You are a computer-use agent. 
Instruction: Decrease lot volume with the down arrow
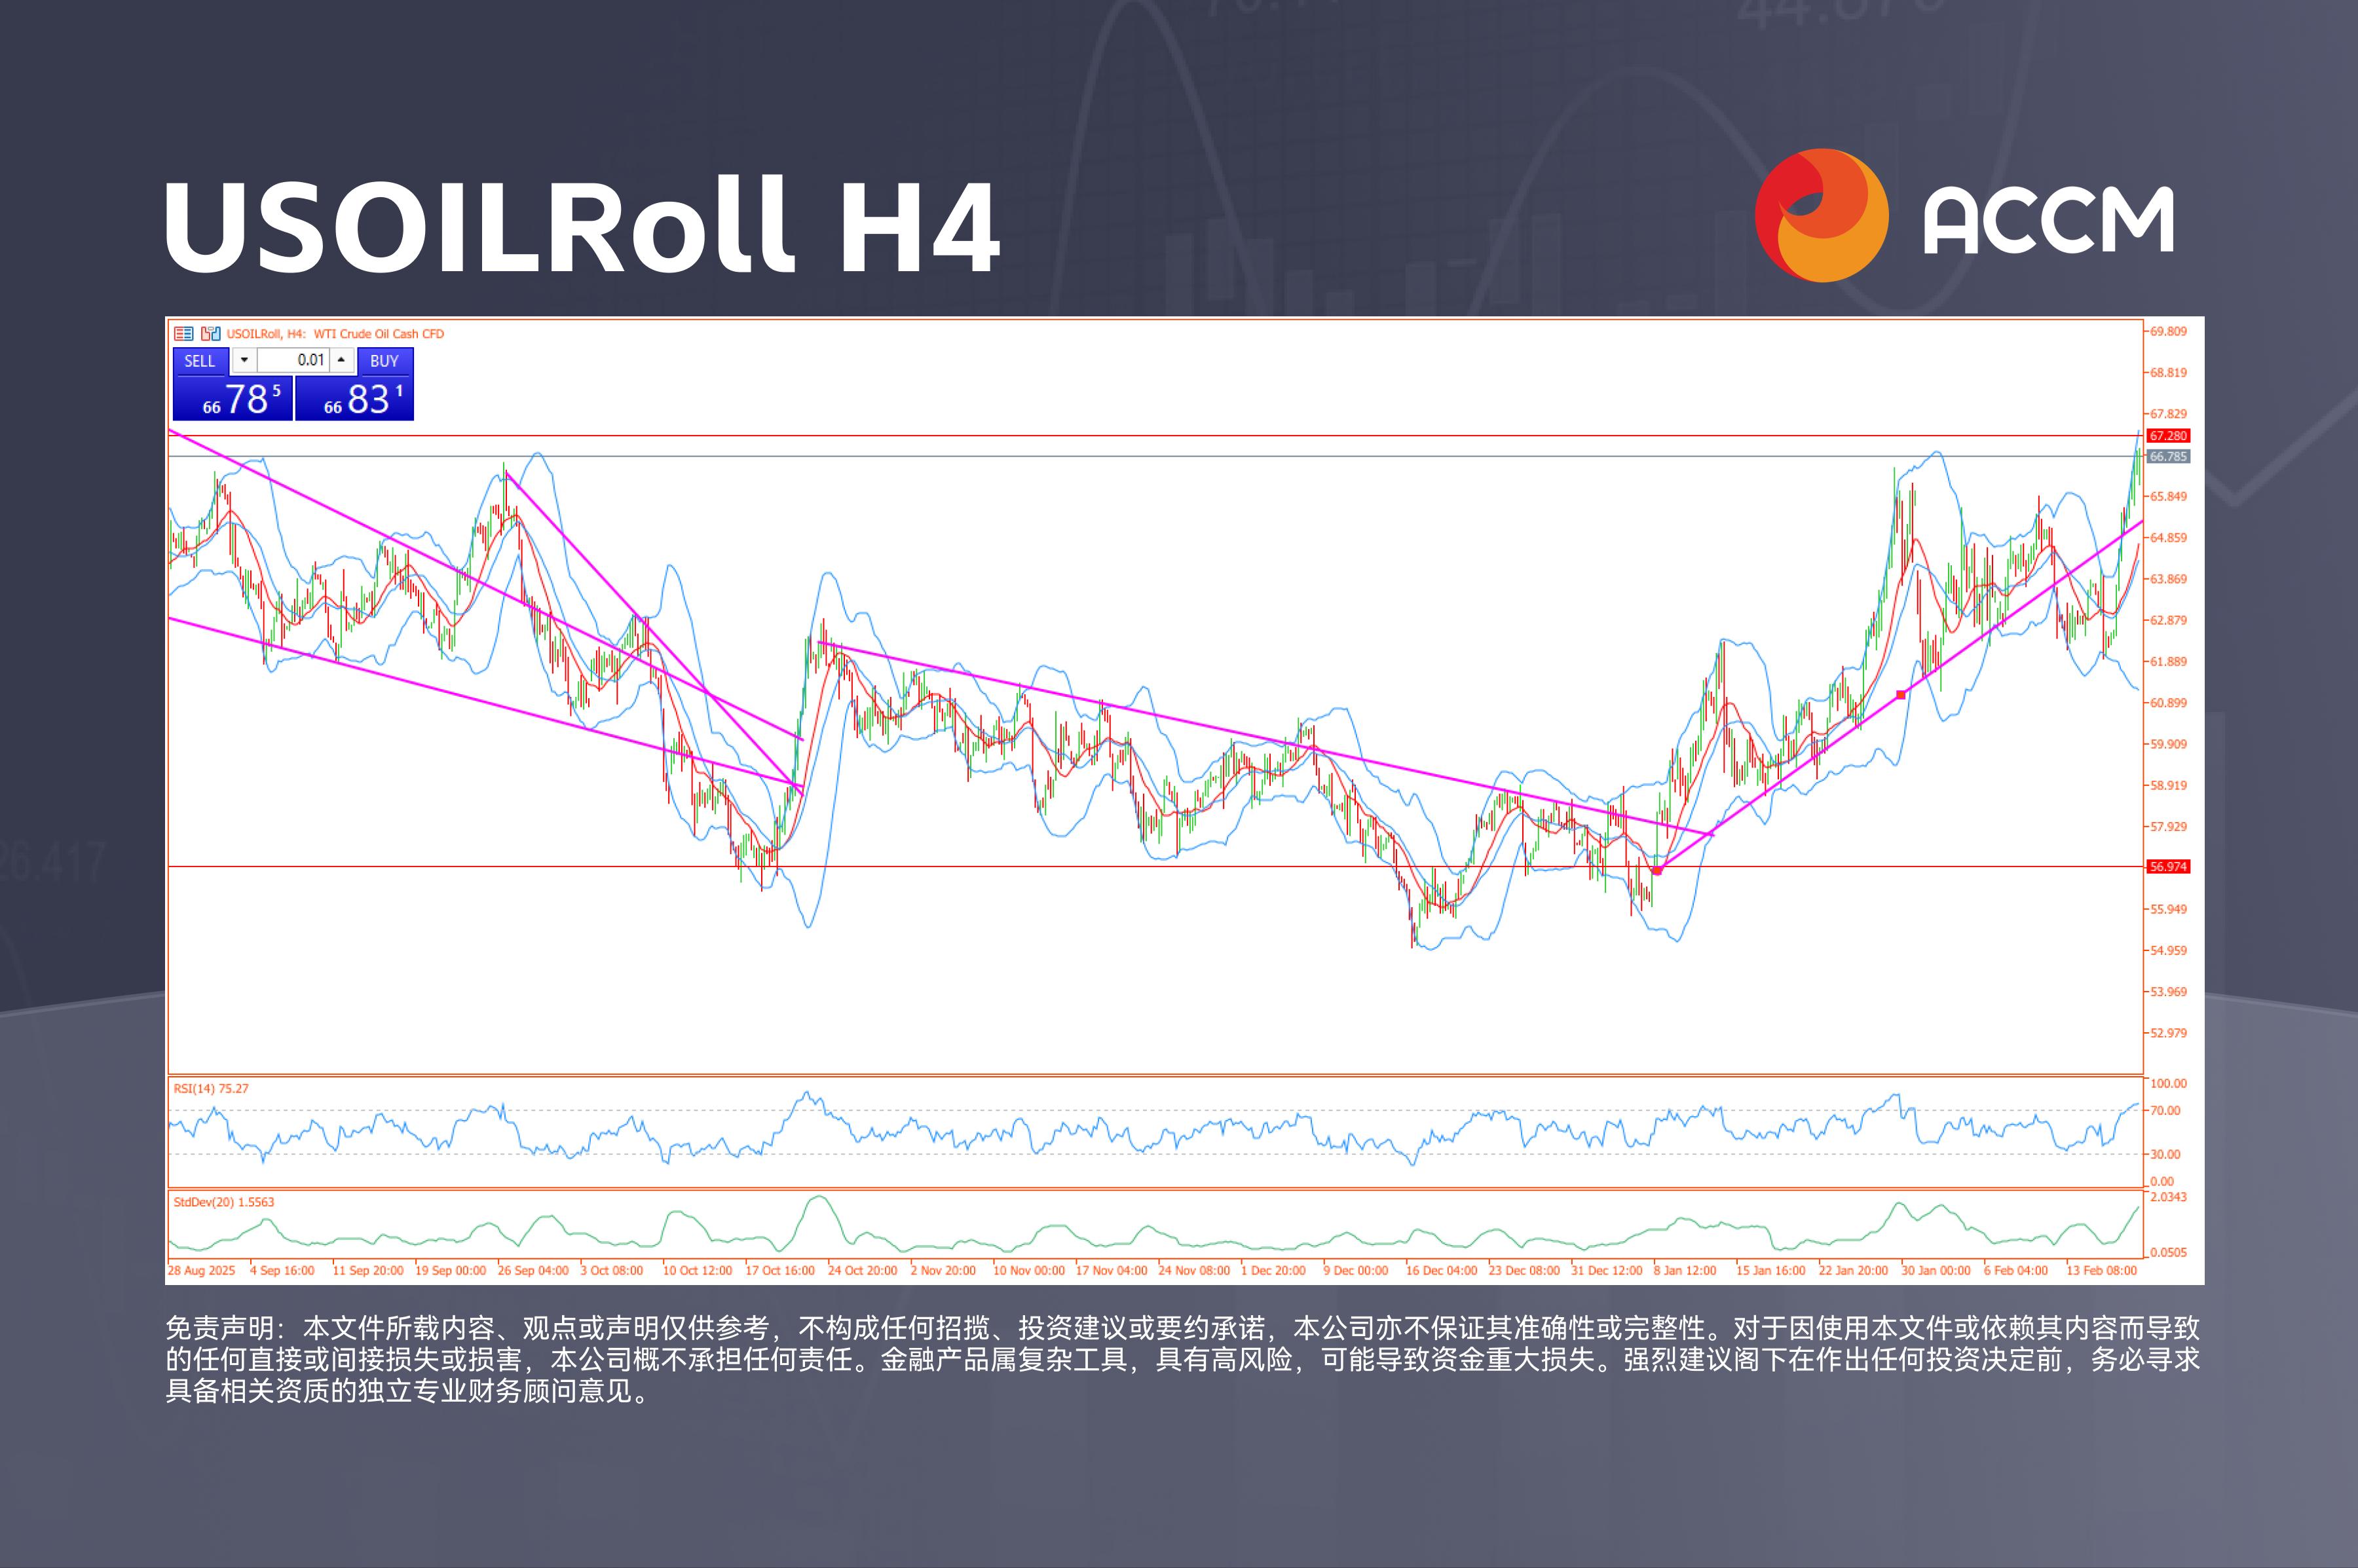[x=244, y=361]
